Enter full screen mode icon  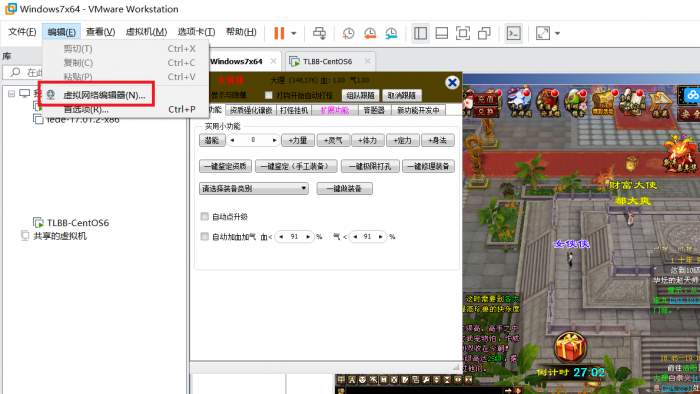click(463, 33)
